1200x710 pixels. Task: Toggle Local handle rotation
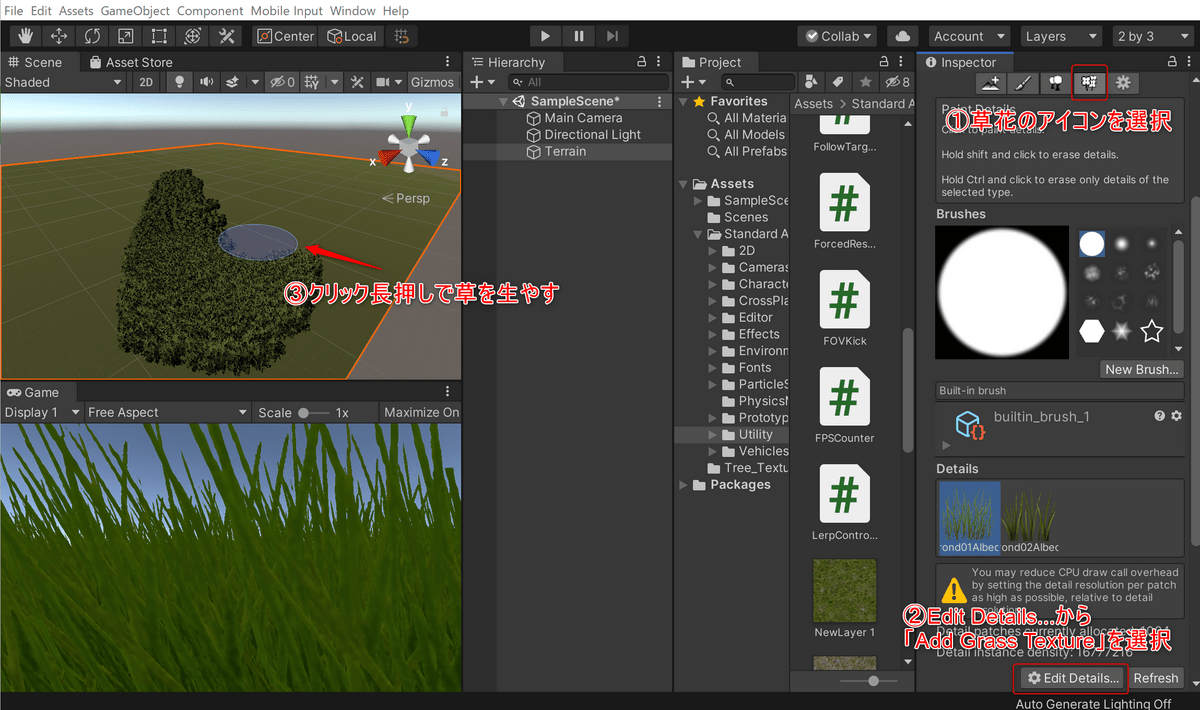[x=352, y=36]
